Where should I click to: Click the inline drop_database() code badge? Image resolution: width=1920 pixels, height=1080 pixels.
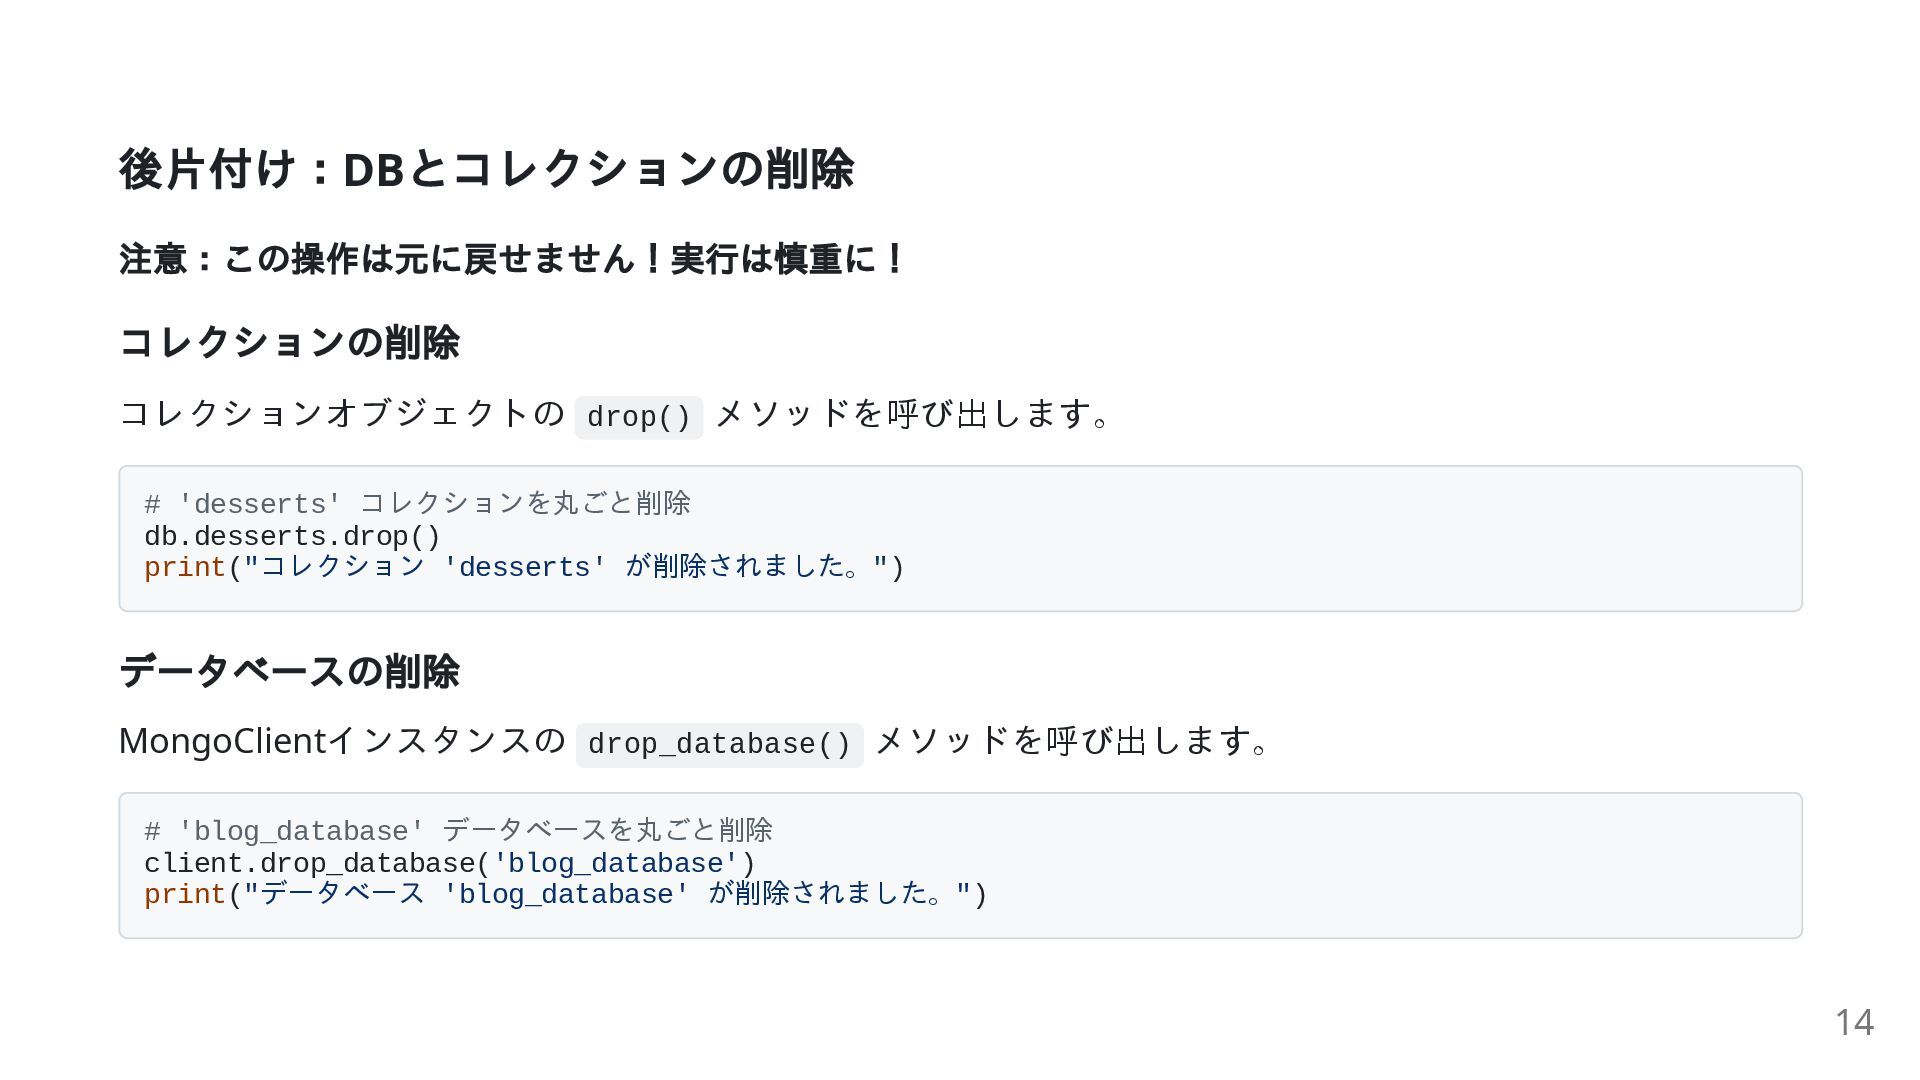tap(719, 745)
